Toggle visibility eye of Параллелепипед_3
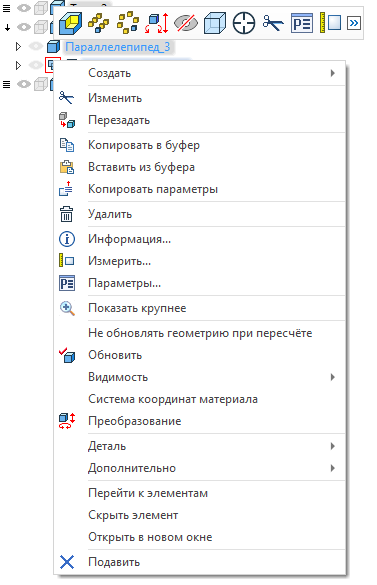This screenshot has height=585, width=377. pyautogui.click(x=36, y=47)
